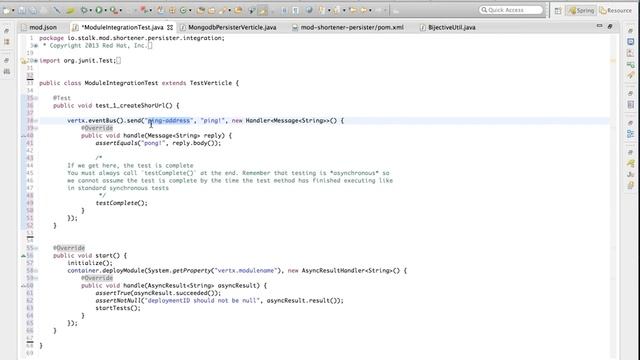The width and height of the screenshot is (640, 360).
Task: Click the Search flashlight toolbar icon
Action: click(x=222, y=10)
